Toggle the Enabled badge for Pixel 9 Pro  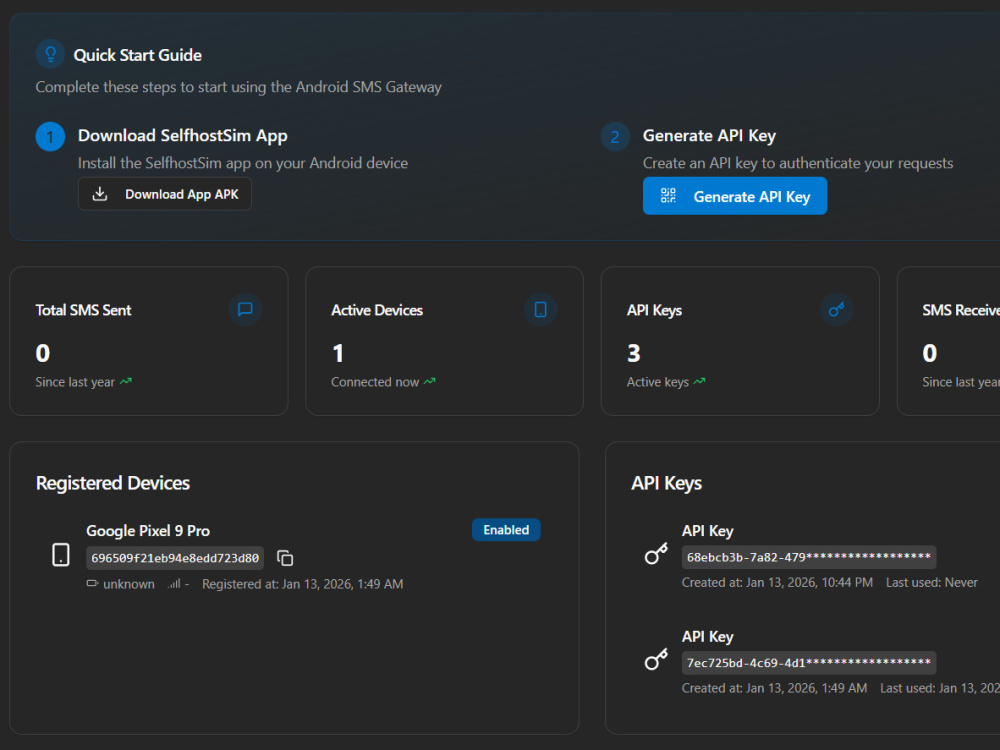(506, 530)
